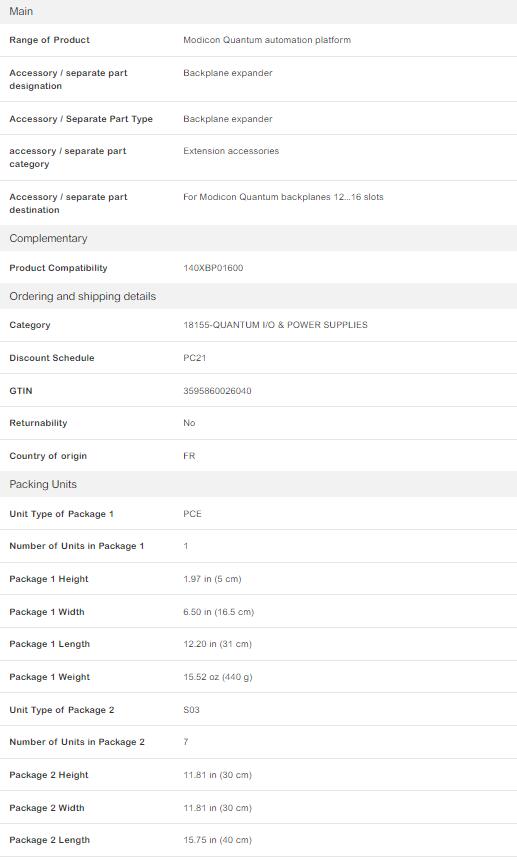This screenshot has width=517, height=861.
Task: Click the Country of origin FR value
Action: coord(189,456)
